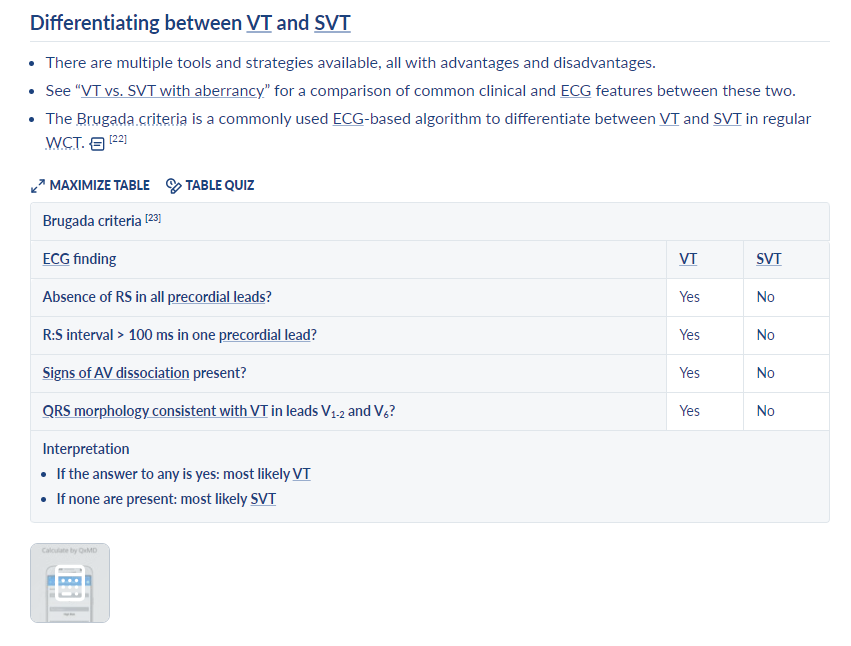This screenshot has height=646, width=851.
Task: Open reference 22 superscript
Action: tap(118, 139)
